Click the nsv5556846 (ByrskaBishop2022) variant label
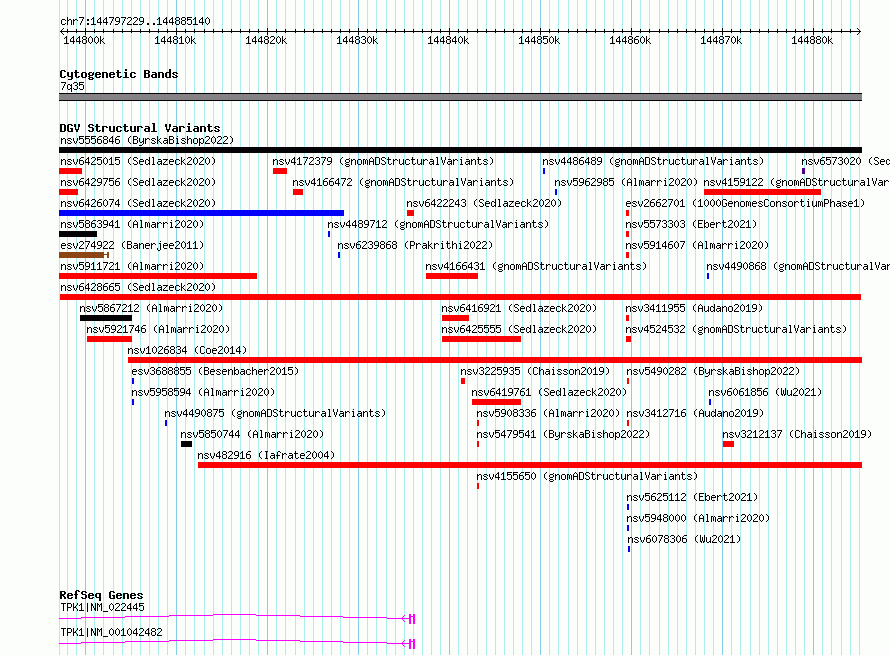This screenshot has width=890, height=655. pos(147,140)
